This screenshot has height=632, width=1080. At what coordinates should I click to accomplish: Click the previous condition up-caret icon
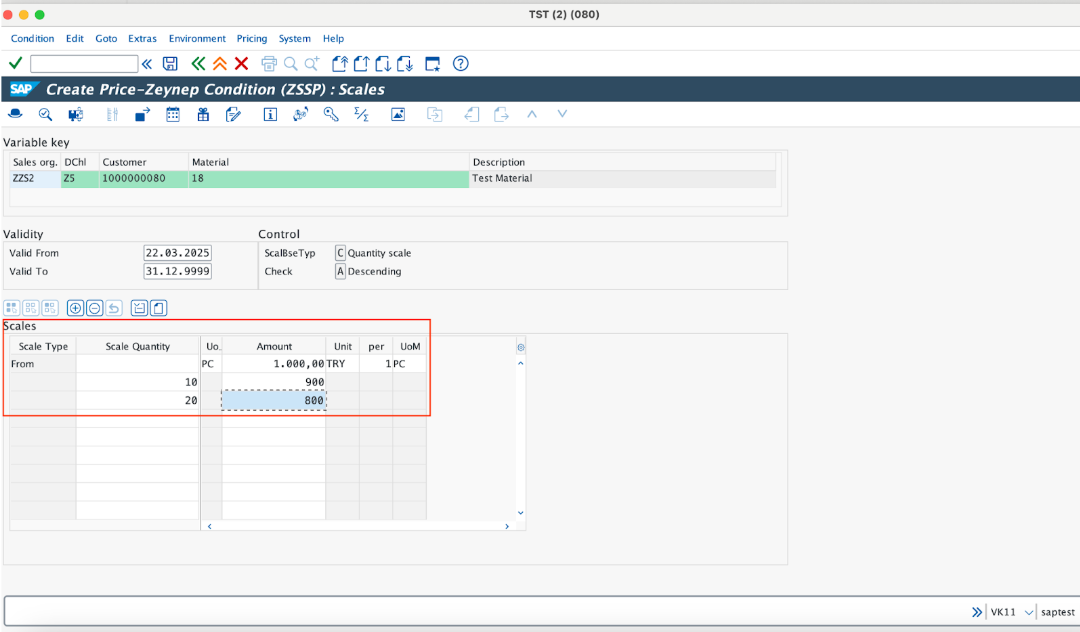pyautogui.click(x=532, y=114)
